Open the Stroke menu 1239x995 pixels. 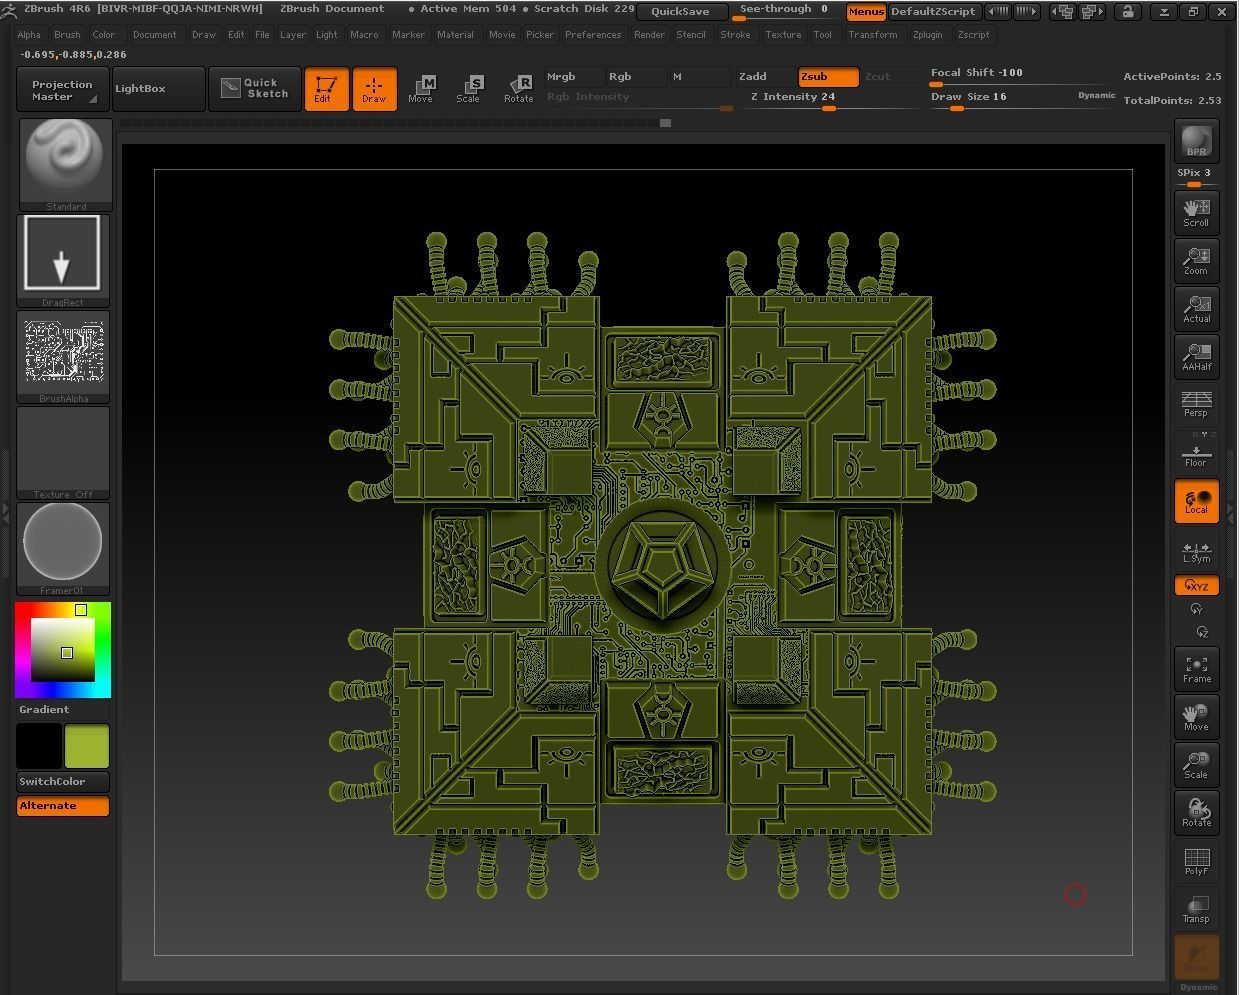(735, 35)
